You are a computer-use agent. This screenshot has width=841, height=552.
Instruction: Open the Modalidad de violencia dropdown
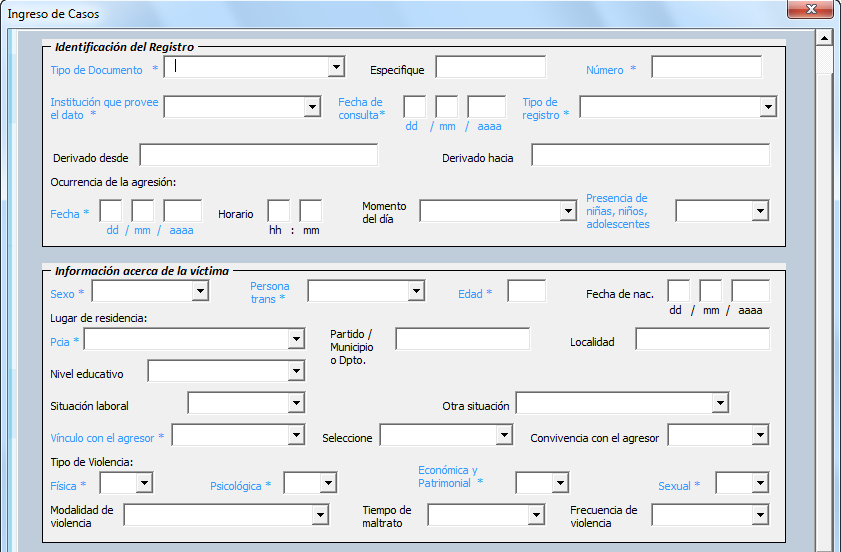(320, 514)
